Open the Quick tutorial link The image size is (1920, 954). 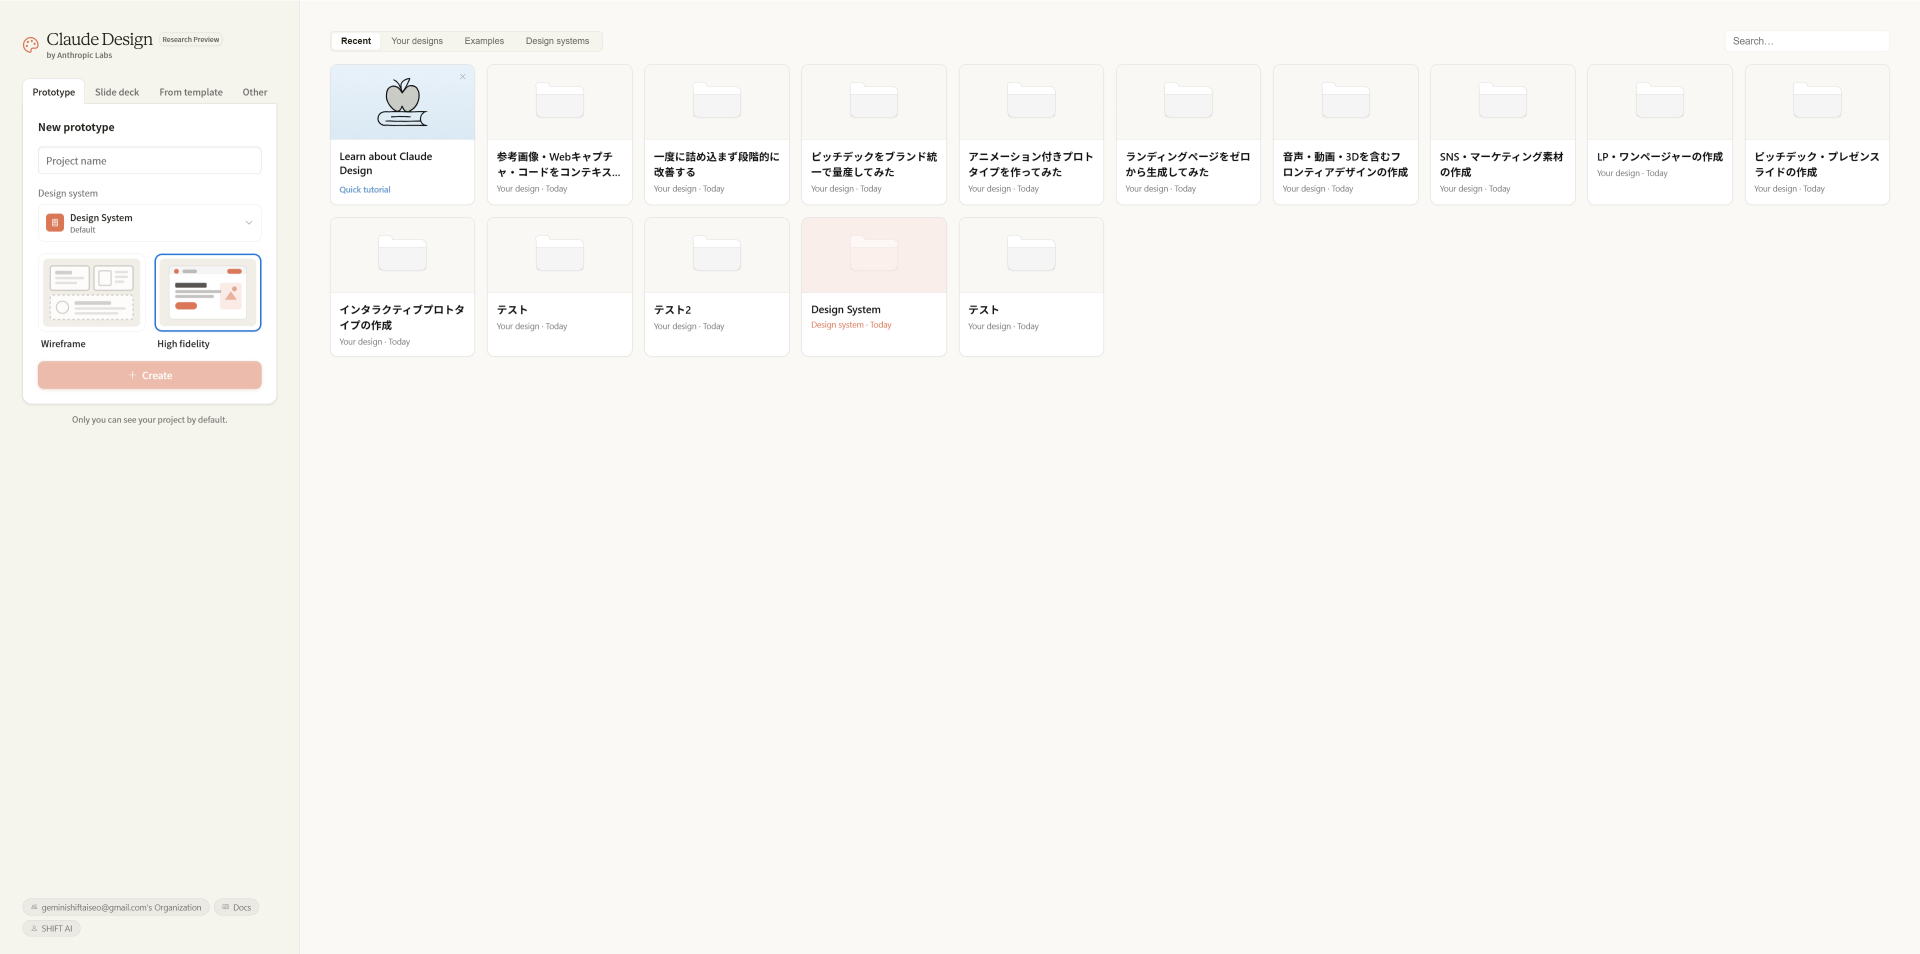click(x=365, y=189)
